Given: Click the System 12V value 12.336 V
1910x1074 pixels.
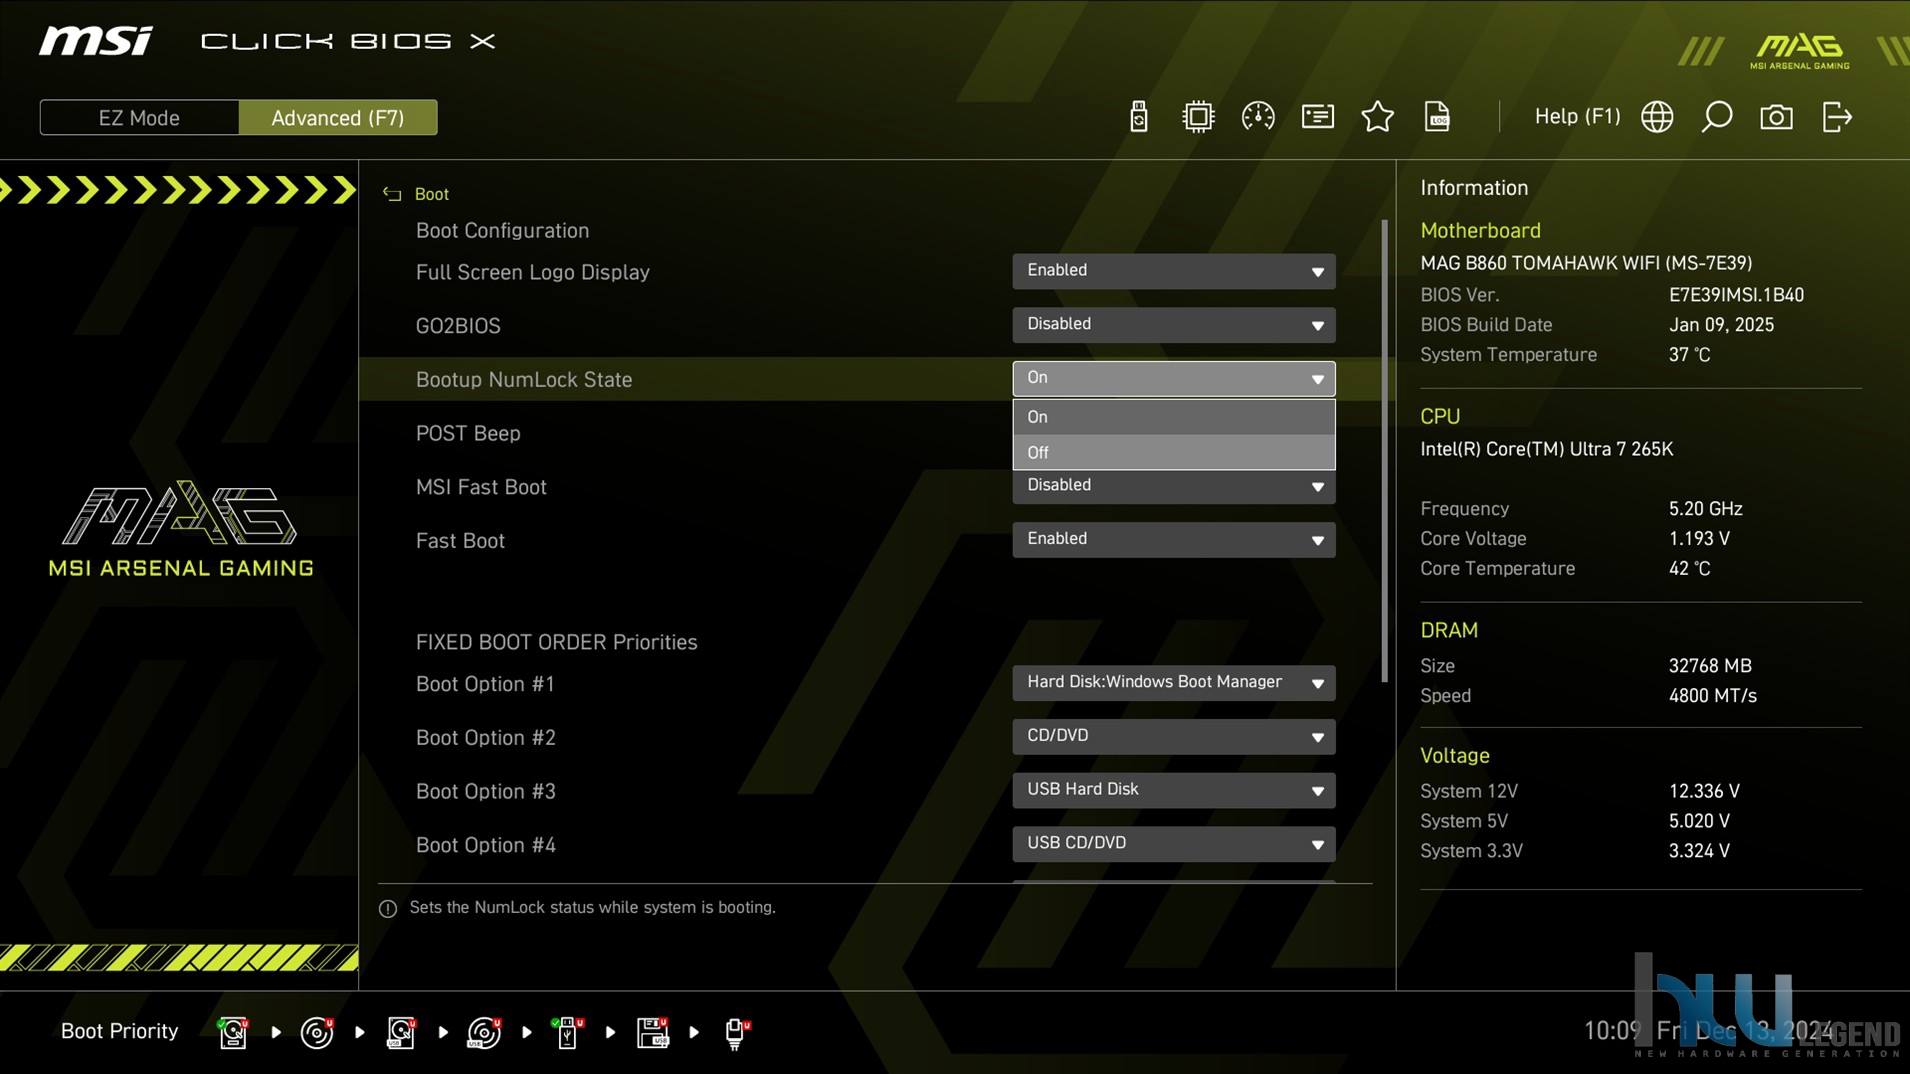Looking at the screenshot, I should (1704, 791).
